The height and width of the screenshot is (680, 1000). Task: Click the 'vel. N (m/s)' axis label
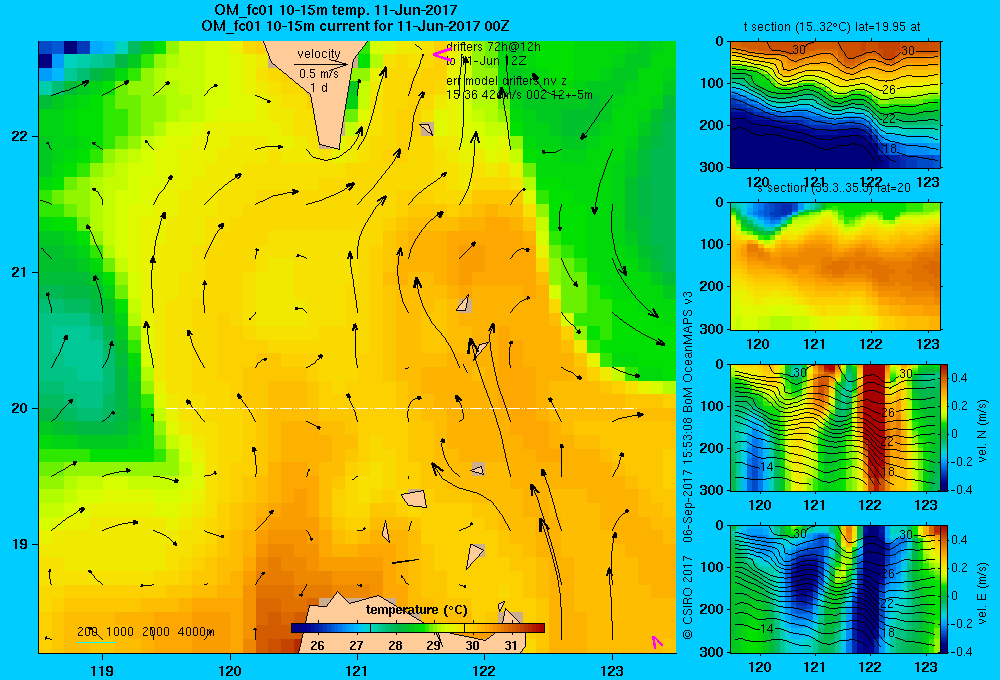983,430
